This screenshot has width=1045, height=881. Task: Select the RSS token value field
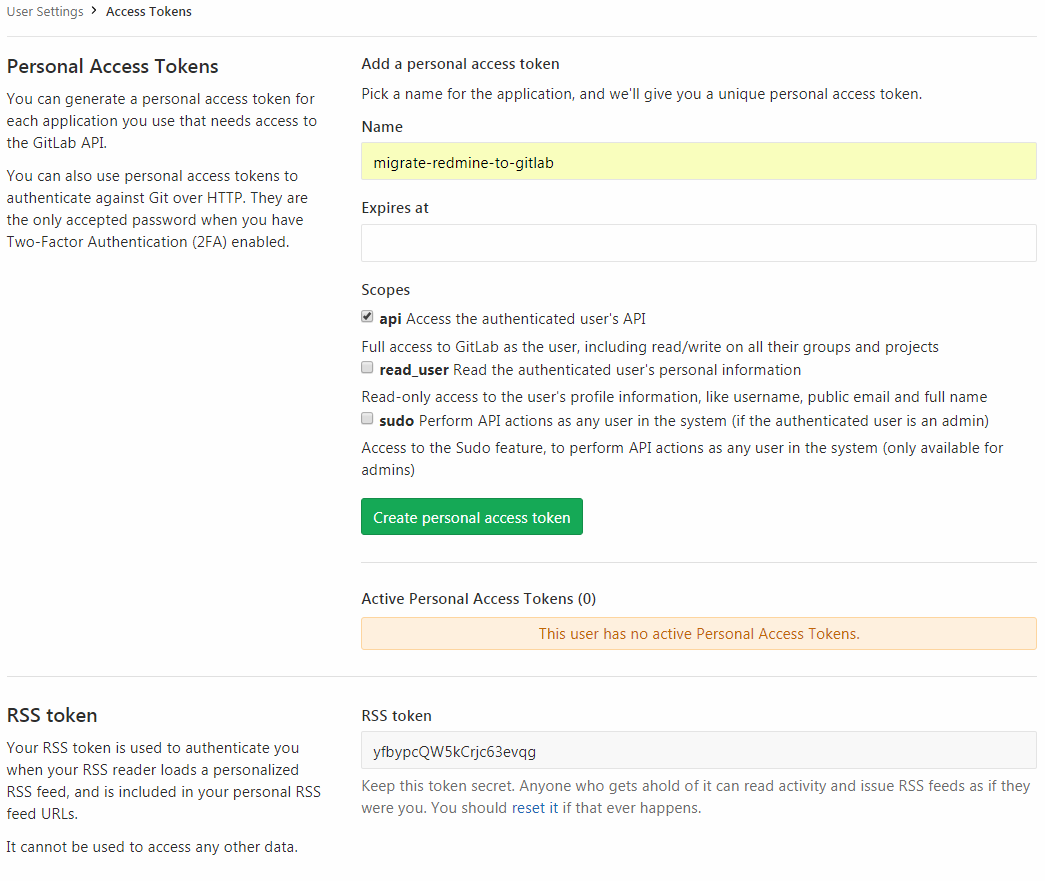pyautogui.click(x=698, y=750)
